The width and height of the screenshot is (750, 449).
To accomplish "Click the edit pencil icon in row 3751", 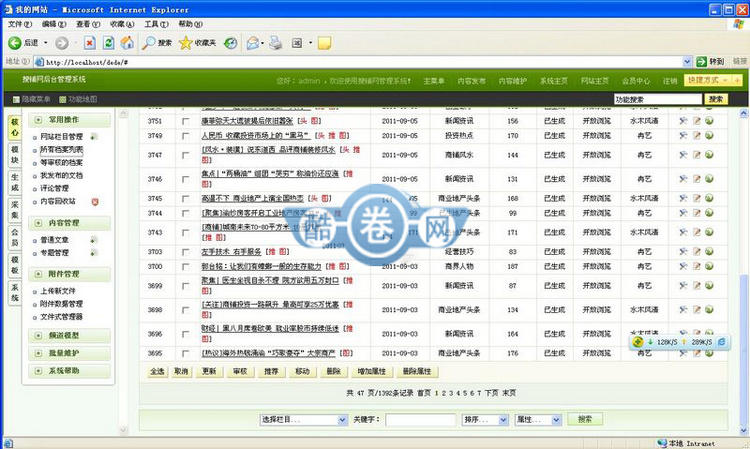I will pyautogui.click(x=696, y=121).
